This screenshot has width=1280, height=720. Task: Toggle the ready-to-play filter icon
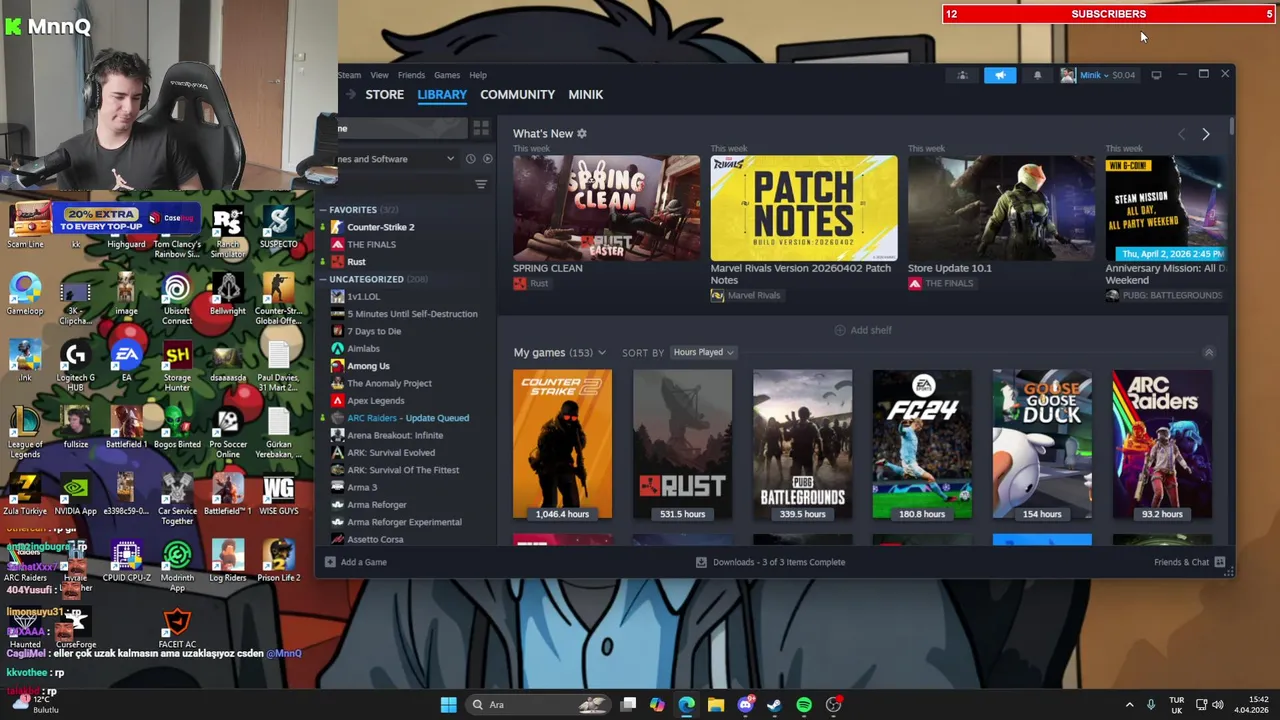click(487, 159)
